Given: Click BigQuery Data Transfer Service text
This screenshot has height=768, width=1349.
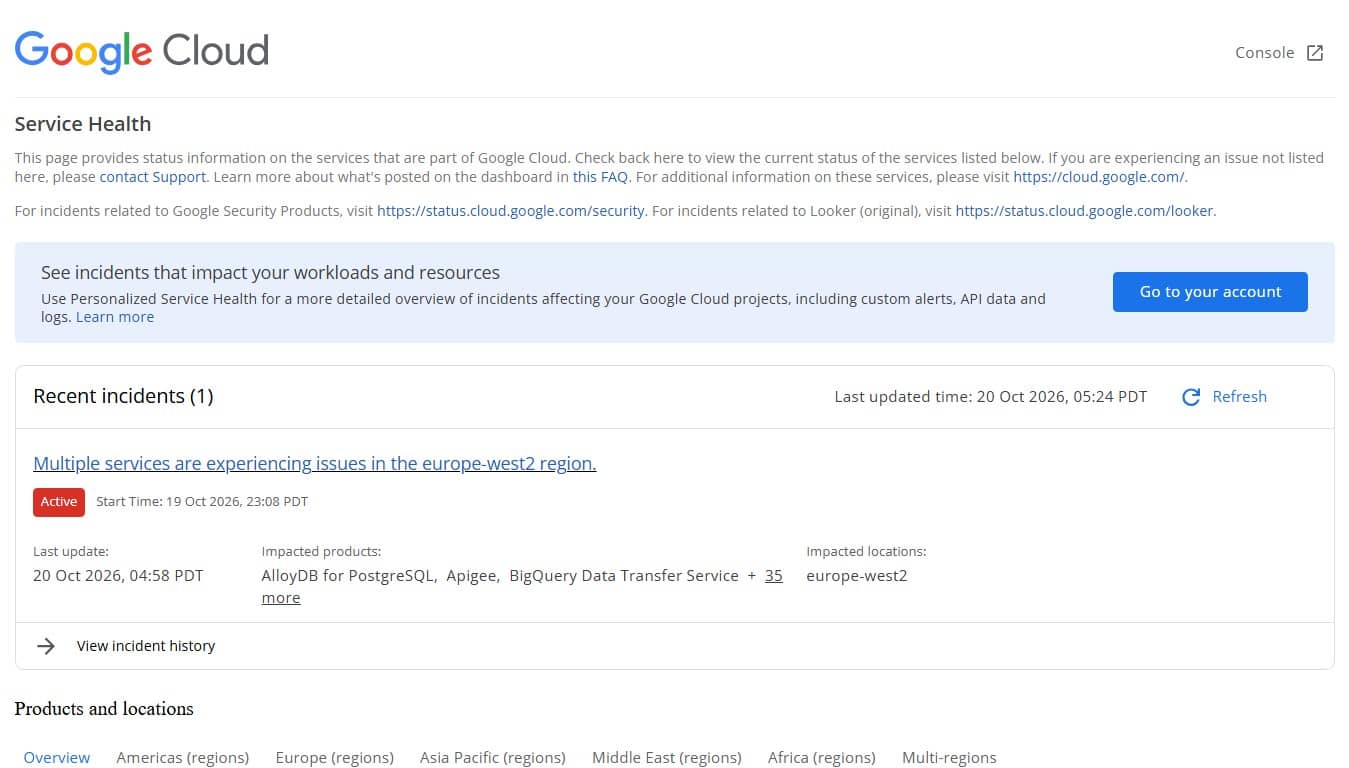Looking at the screenshot, I should pos(624,576).
